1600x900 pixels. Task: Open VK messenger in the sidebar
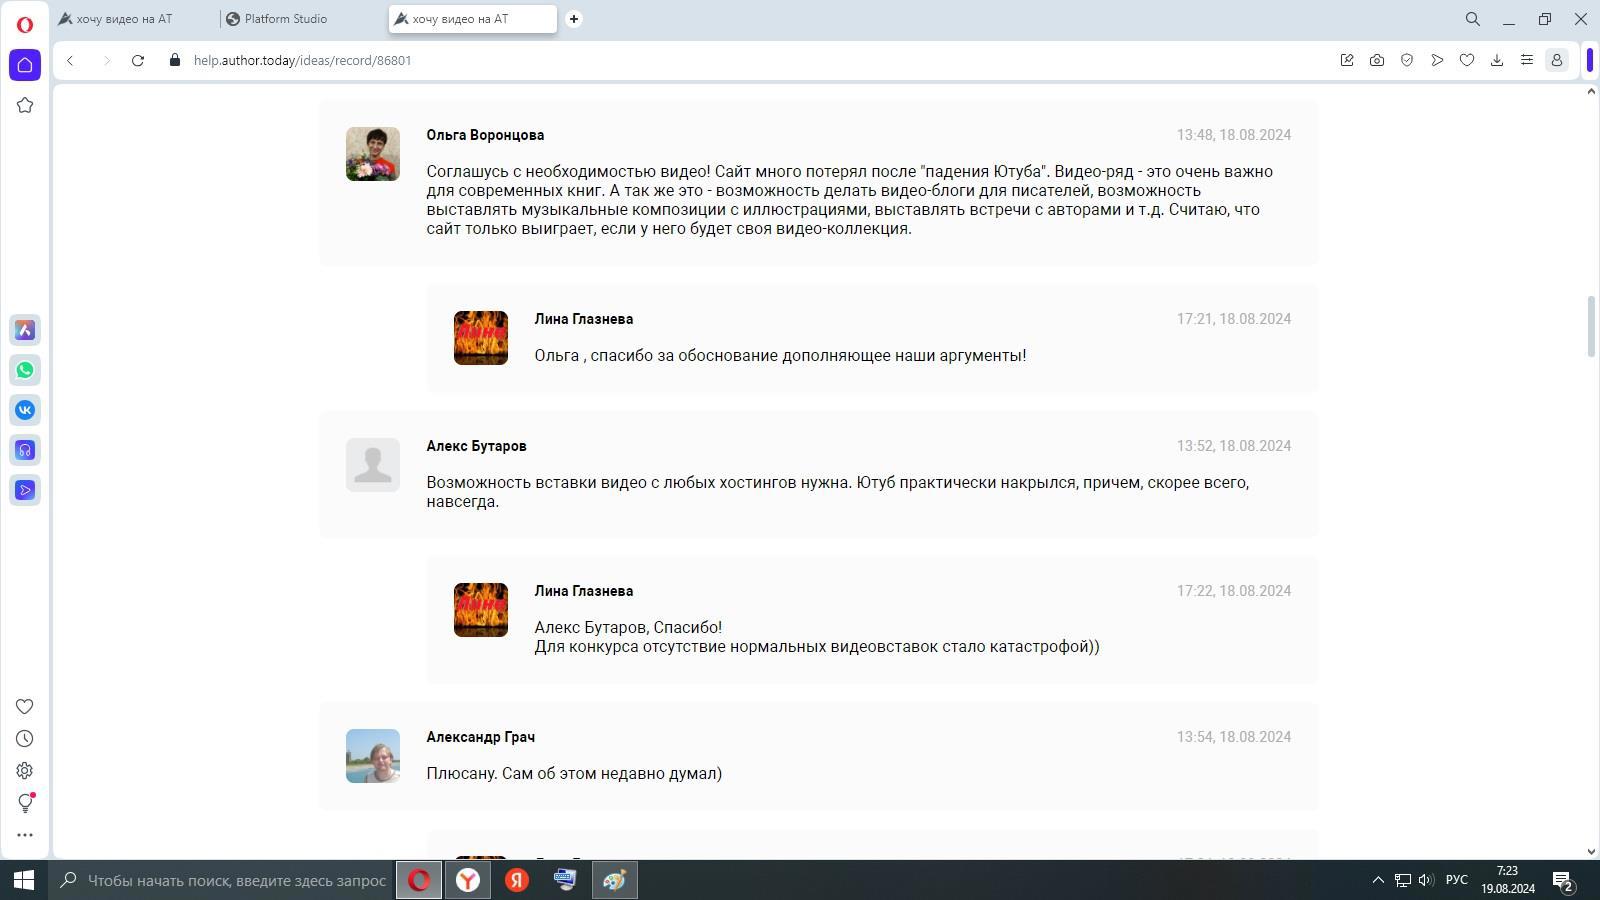[x=25, y=410]
